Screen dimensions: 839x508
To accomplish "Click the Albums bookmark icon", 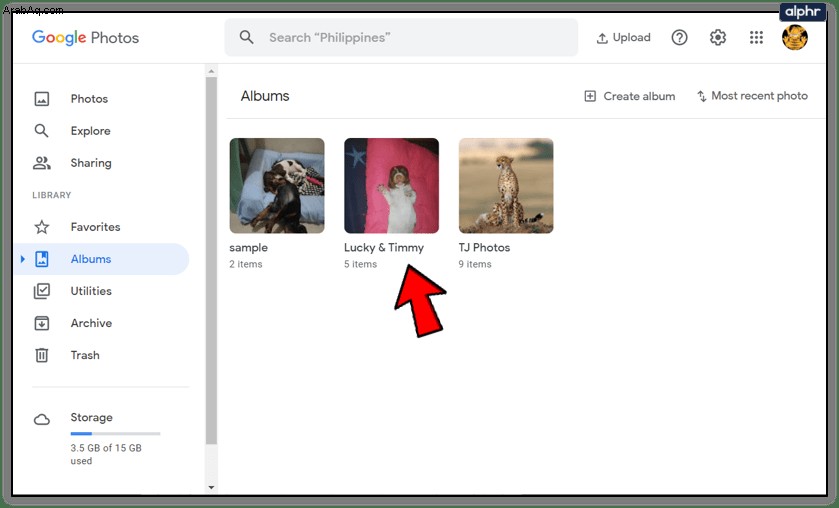I will pos(42,259).
